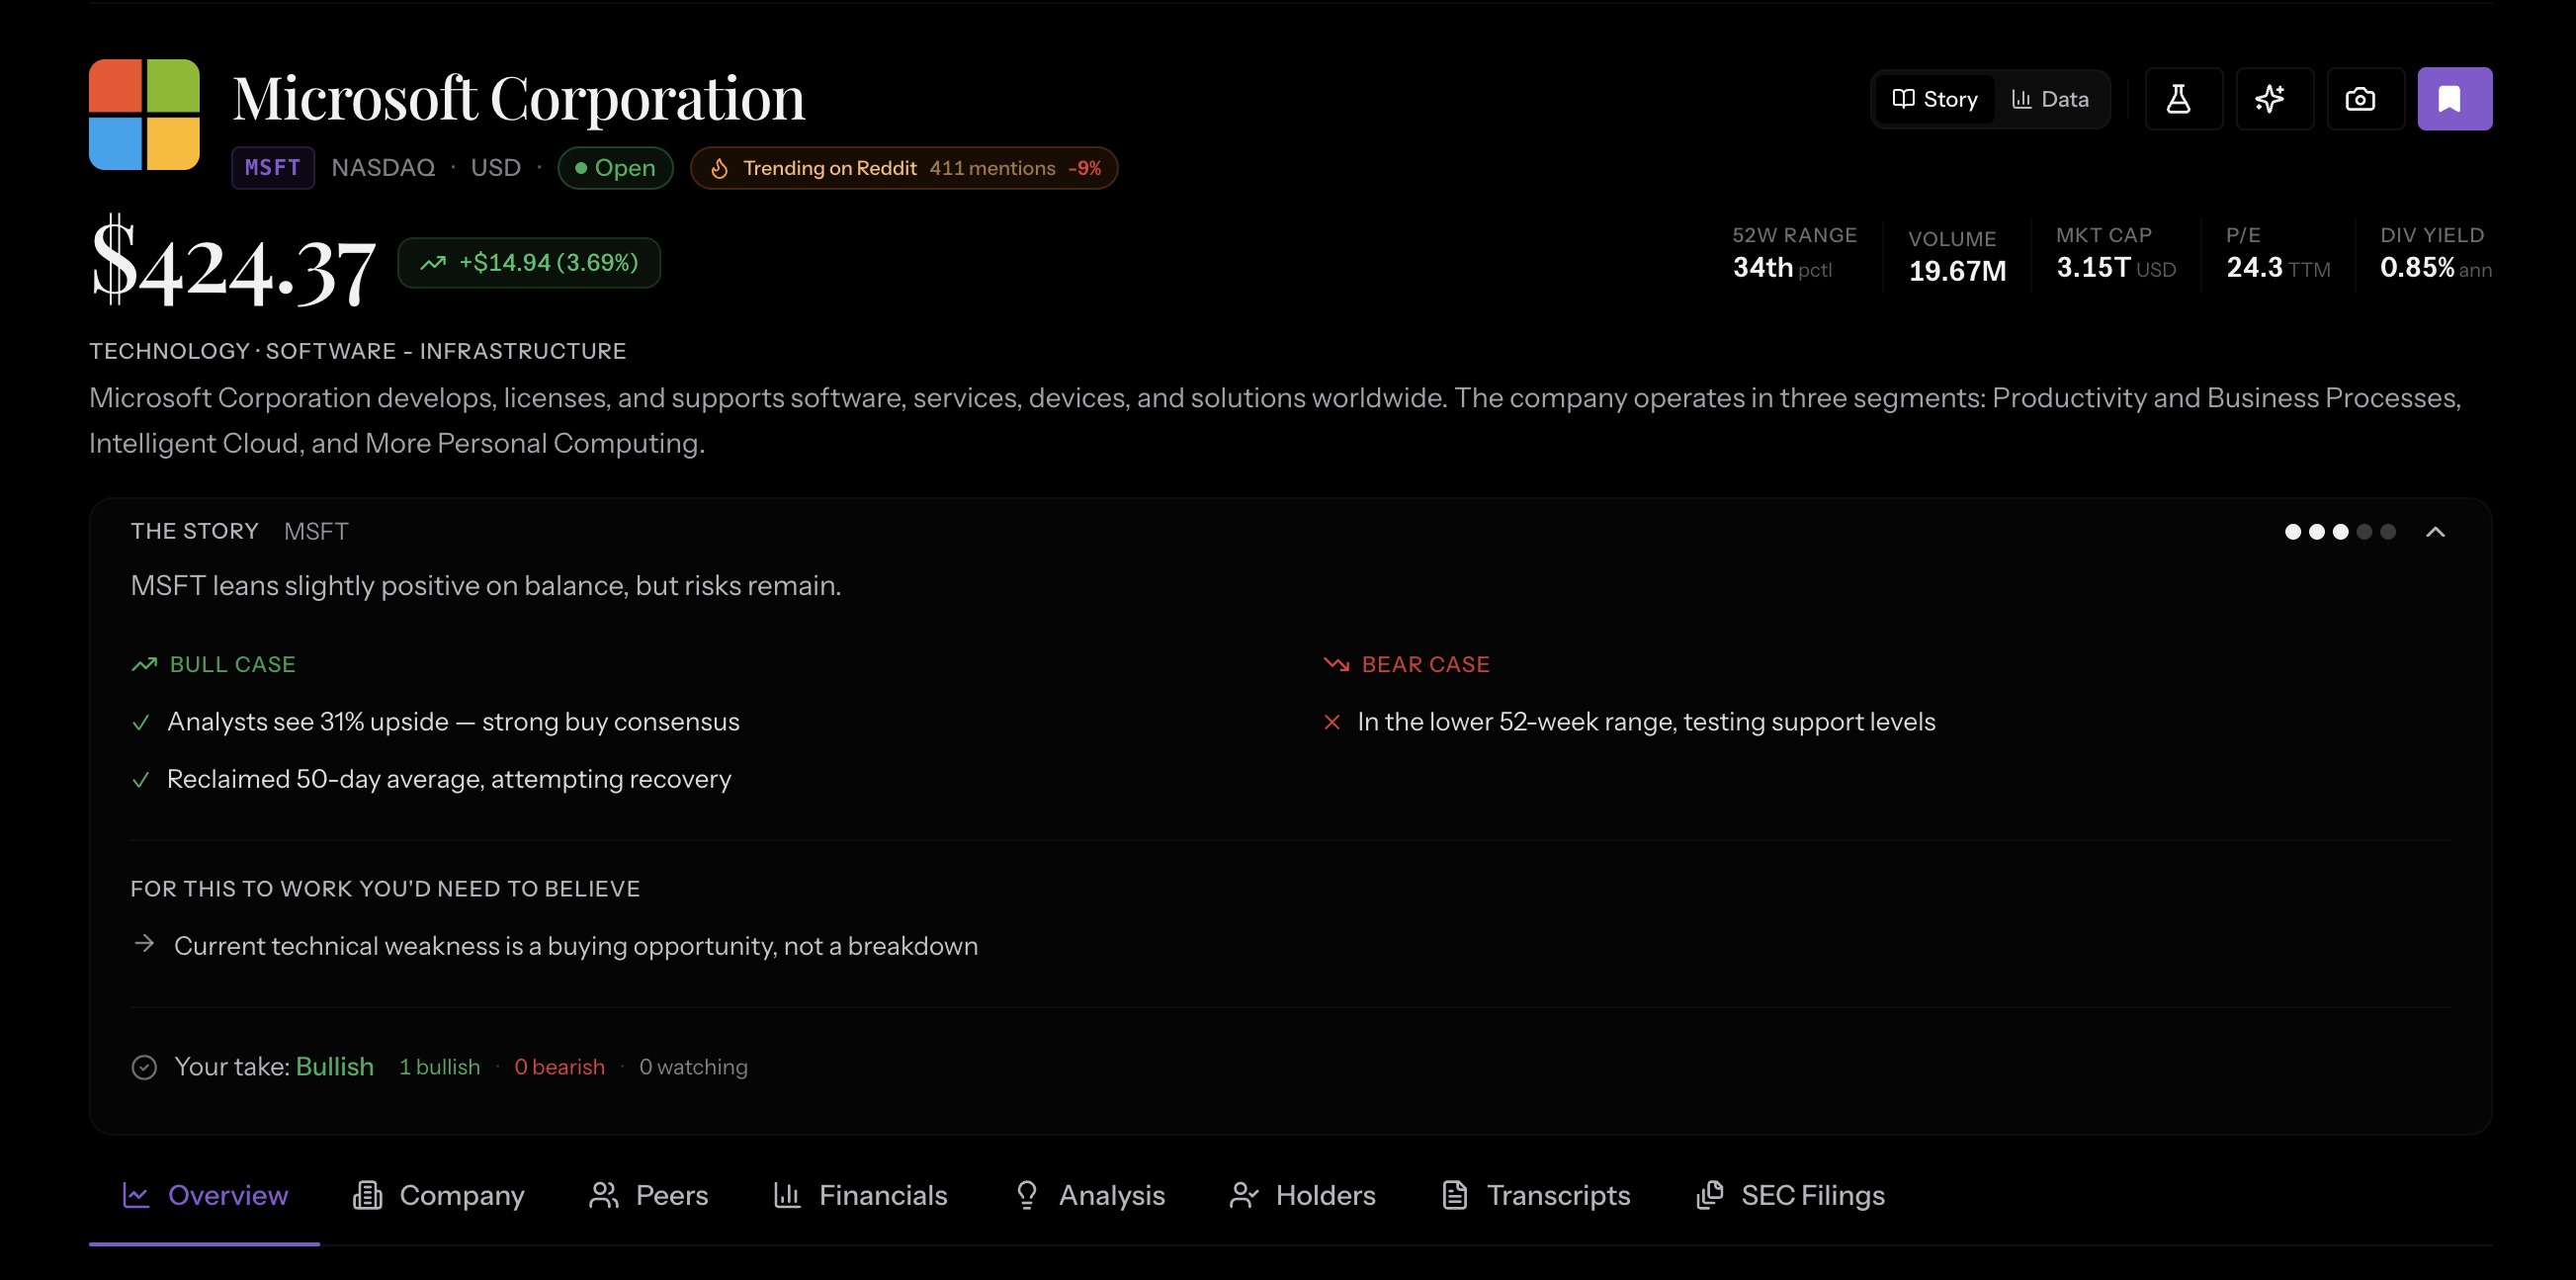
Task: Switch to the Financials tab
Action: [860, 1196]
